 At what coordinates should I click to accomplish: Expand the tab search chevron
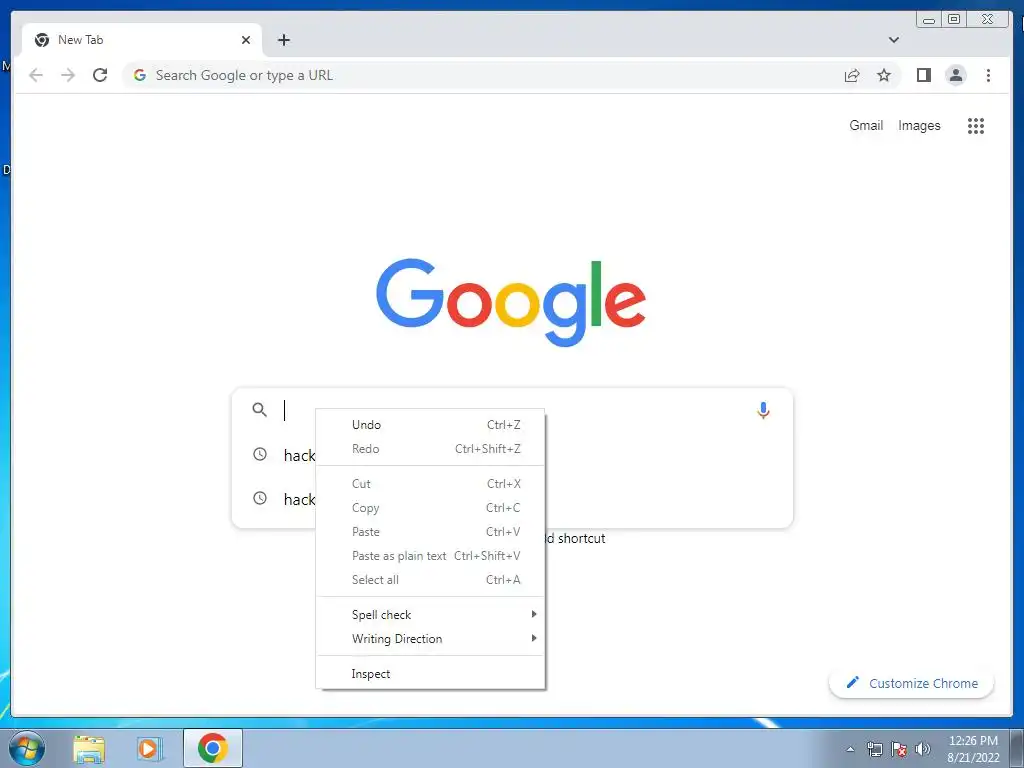point(893,40)
